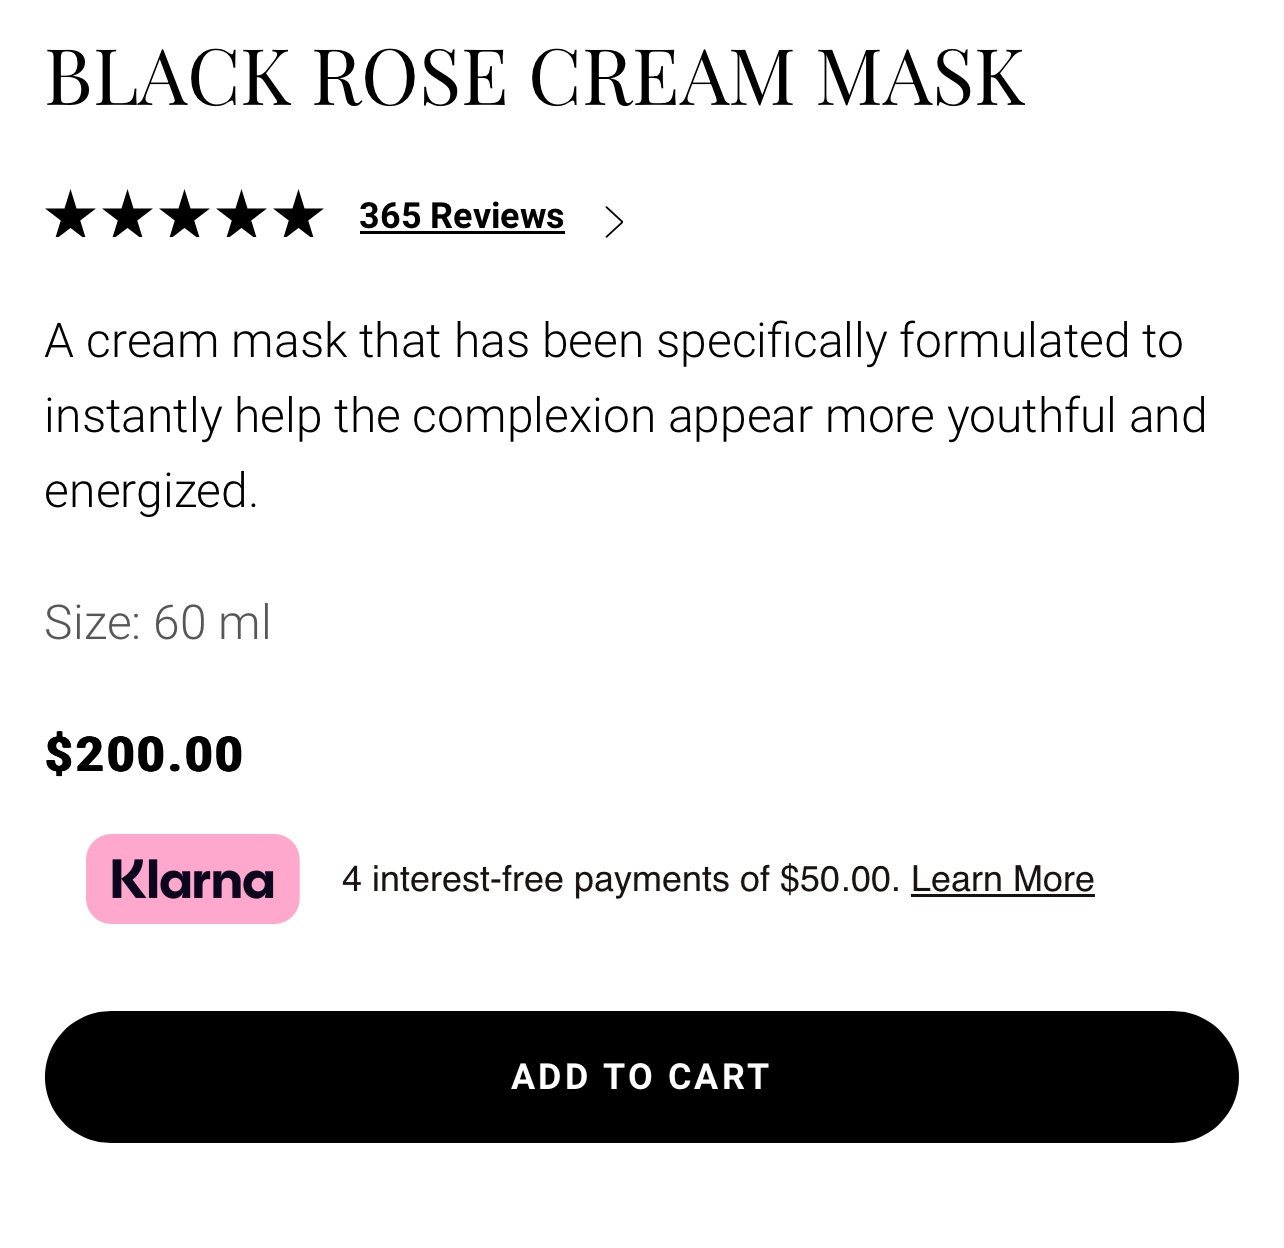The width and height of the screenshot is (1284, 1248).
Task: Add the cream mask to cart
Action: point(642,1077)
